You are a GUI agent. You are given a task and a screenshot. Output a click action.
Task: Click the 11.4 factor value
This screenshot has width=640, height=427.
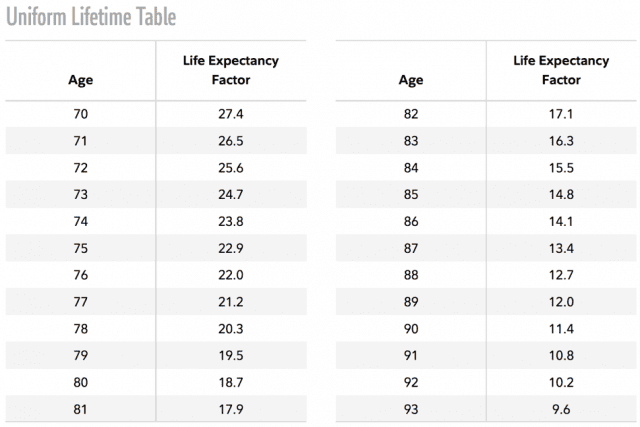[x=562, y=328]
